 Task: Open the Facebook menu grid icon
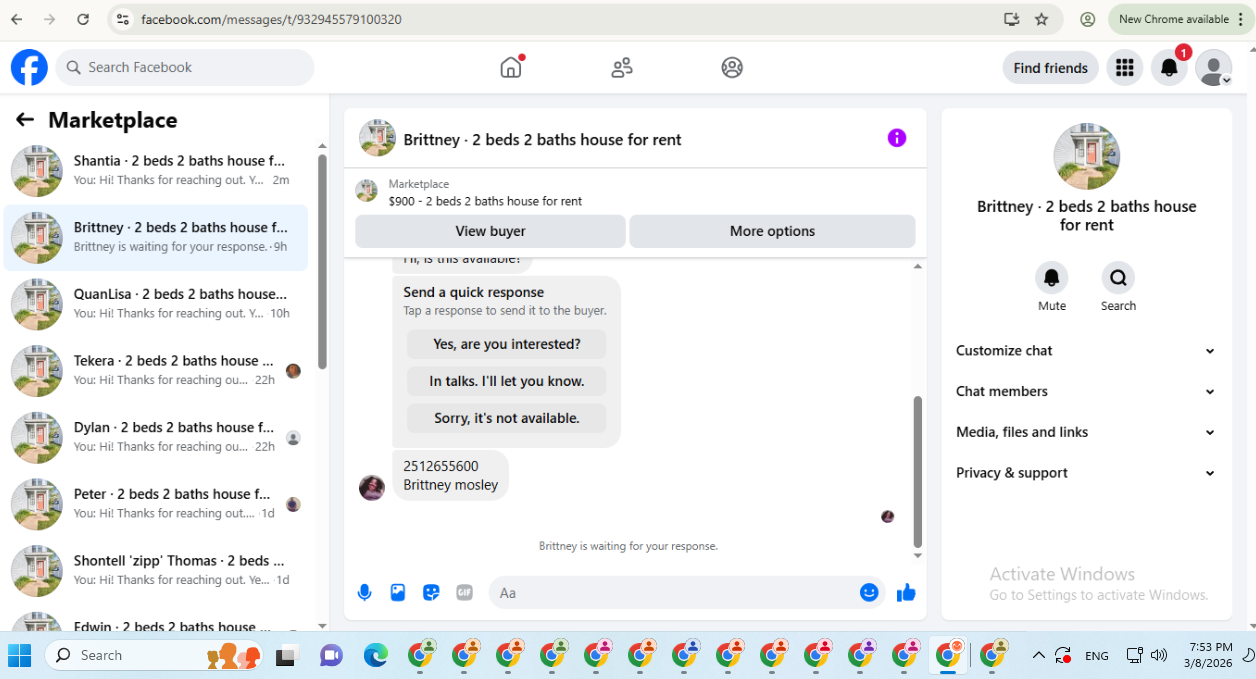pos(1125,67)
